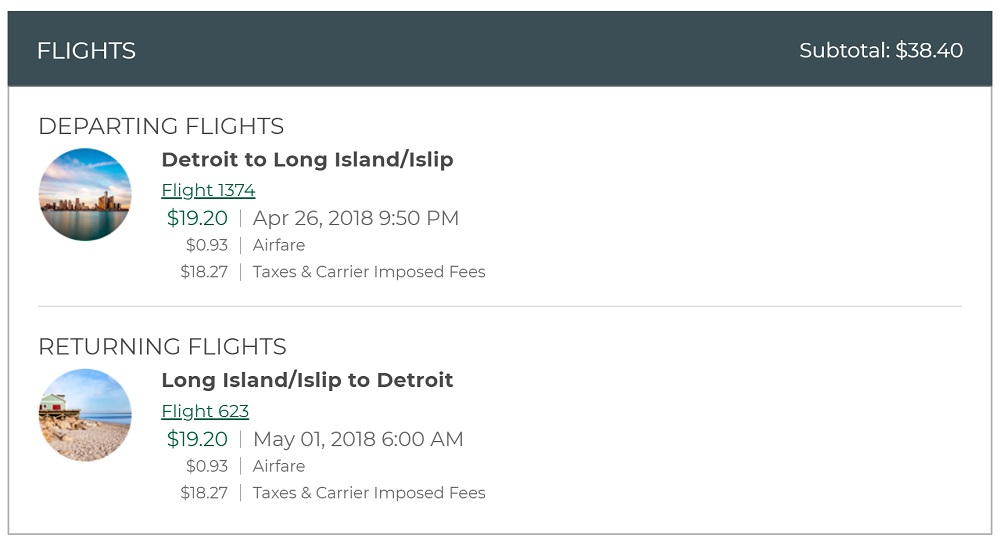Click the departing flight Airfare label

pos(279,245)
